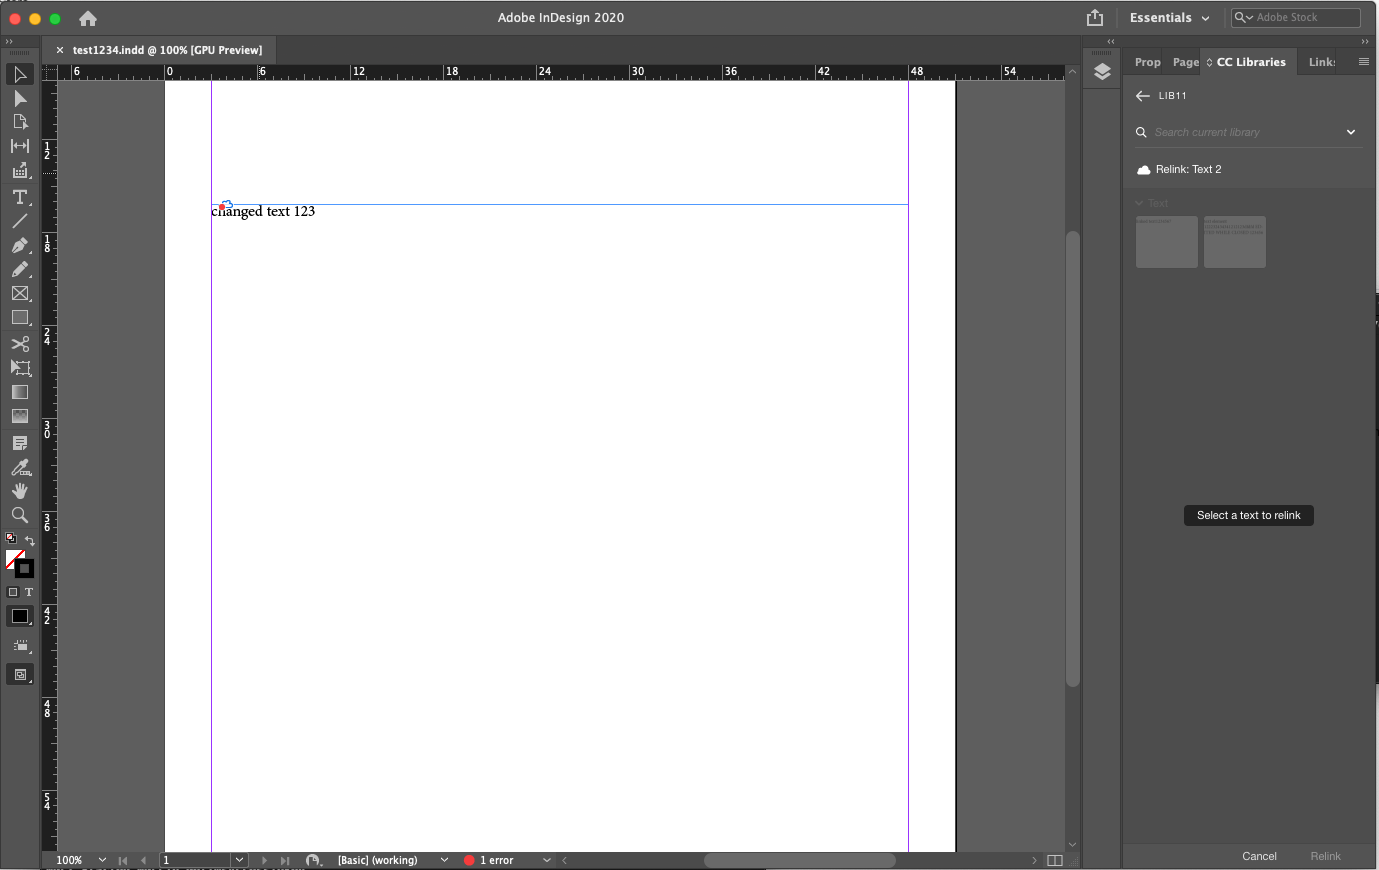Select the Zoom tool
The image size is (1379, 870).
pyautogui.click(x=20, y=515)
